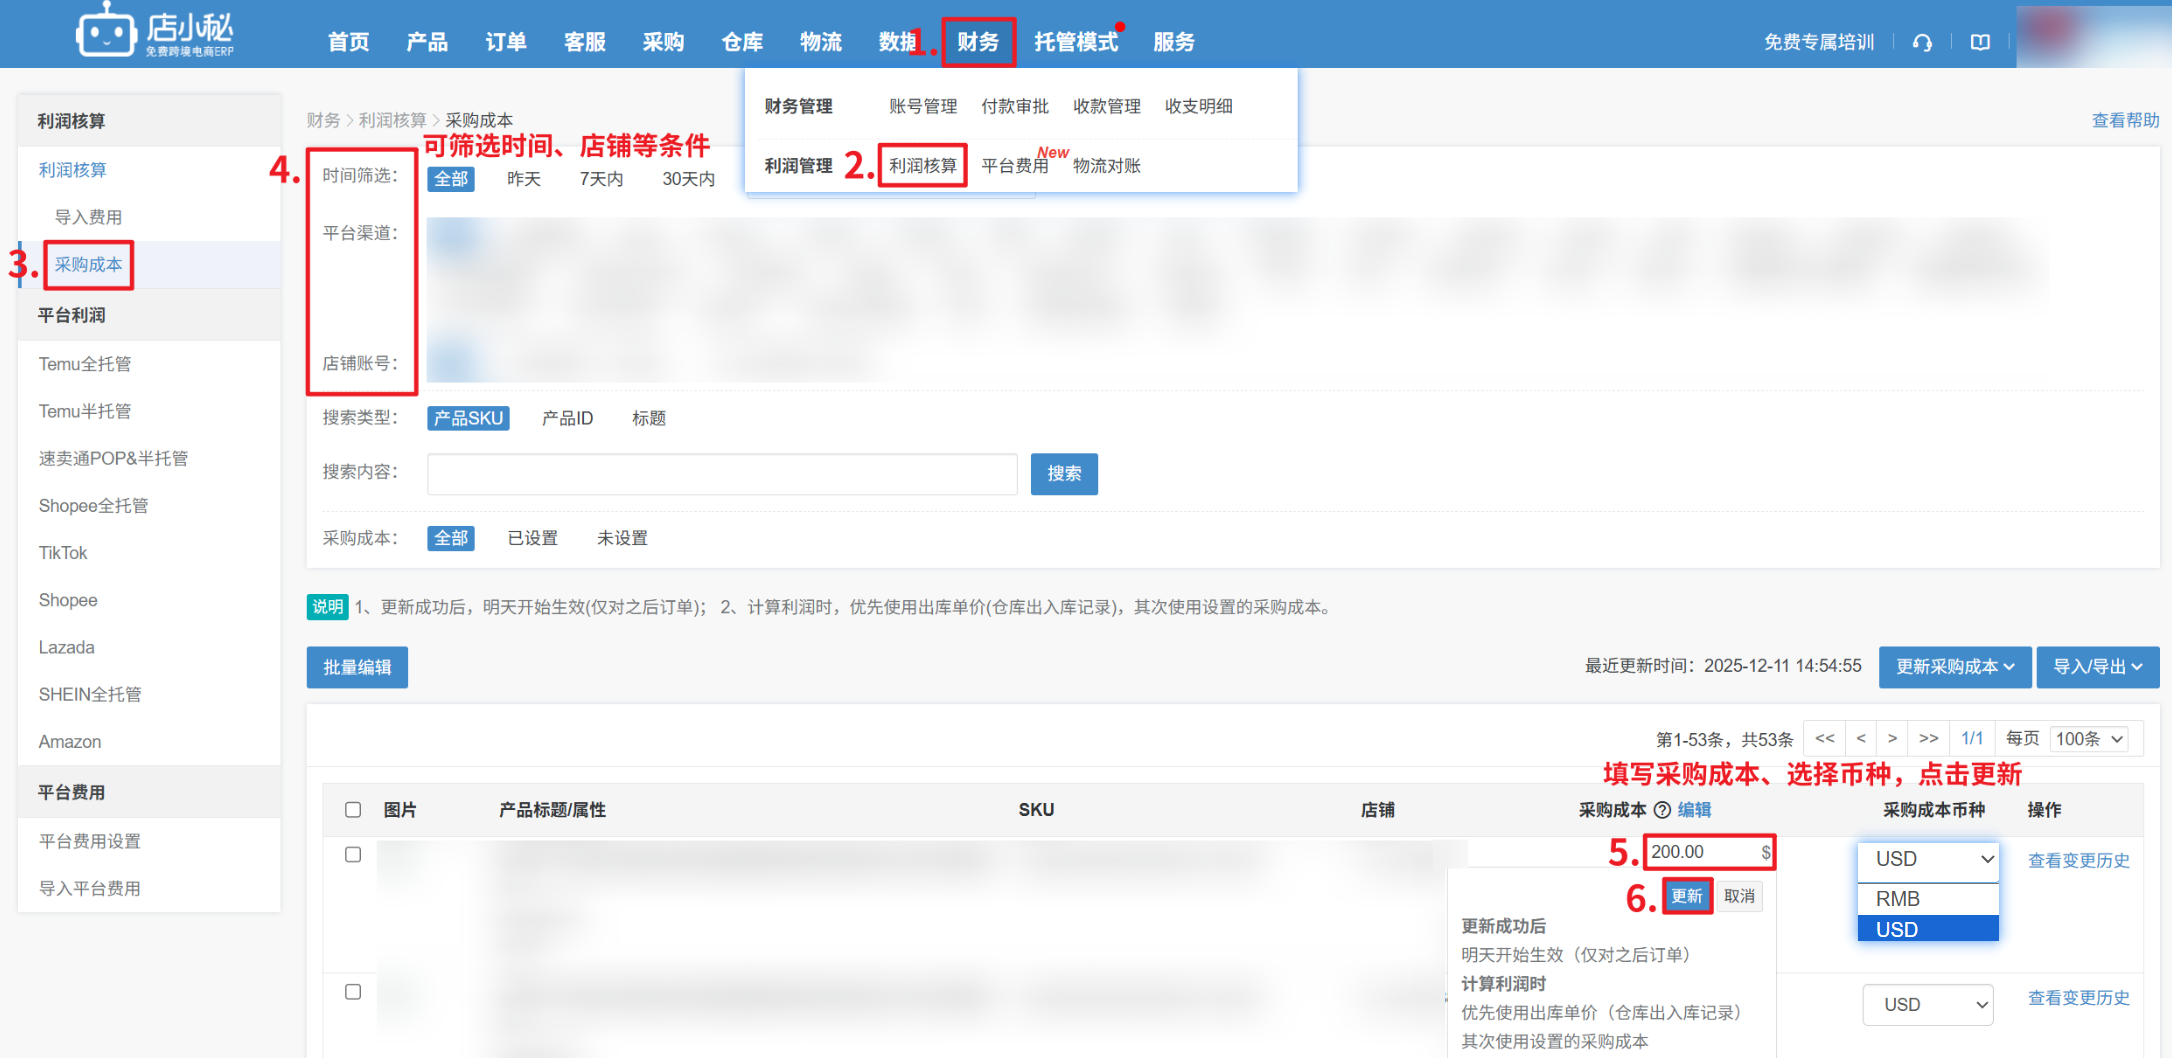Screen dimensions: 2172x1058
Task: Open the 导入/导出 dropdown menu
Action: (2097, 667)
